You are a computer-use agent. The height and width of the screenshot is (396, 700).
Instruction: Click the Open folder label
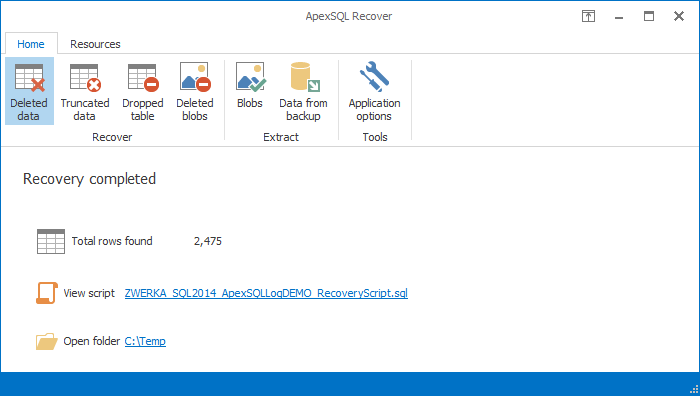point(92,341)
